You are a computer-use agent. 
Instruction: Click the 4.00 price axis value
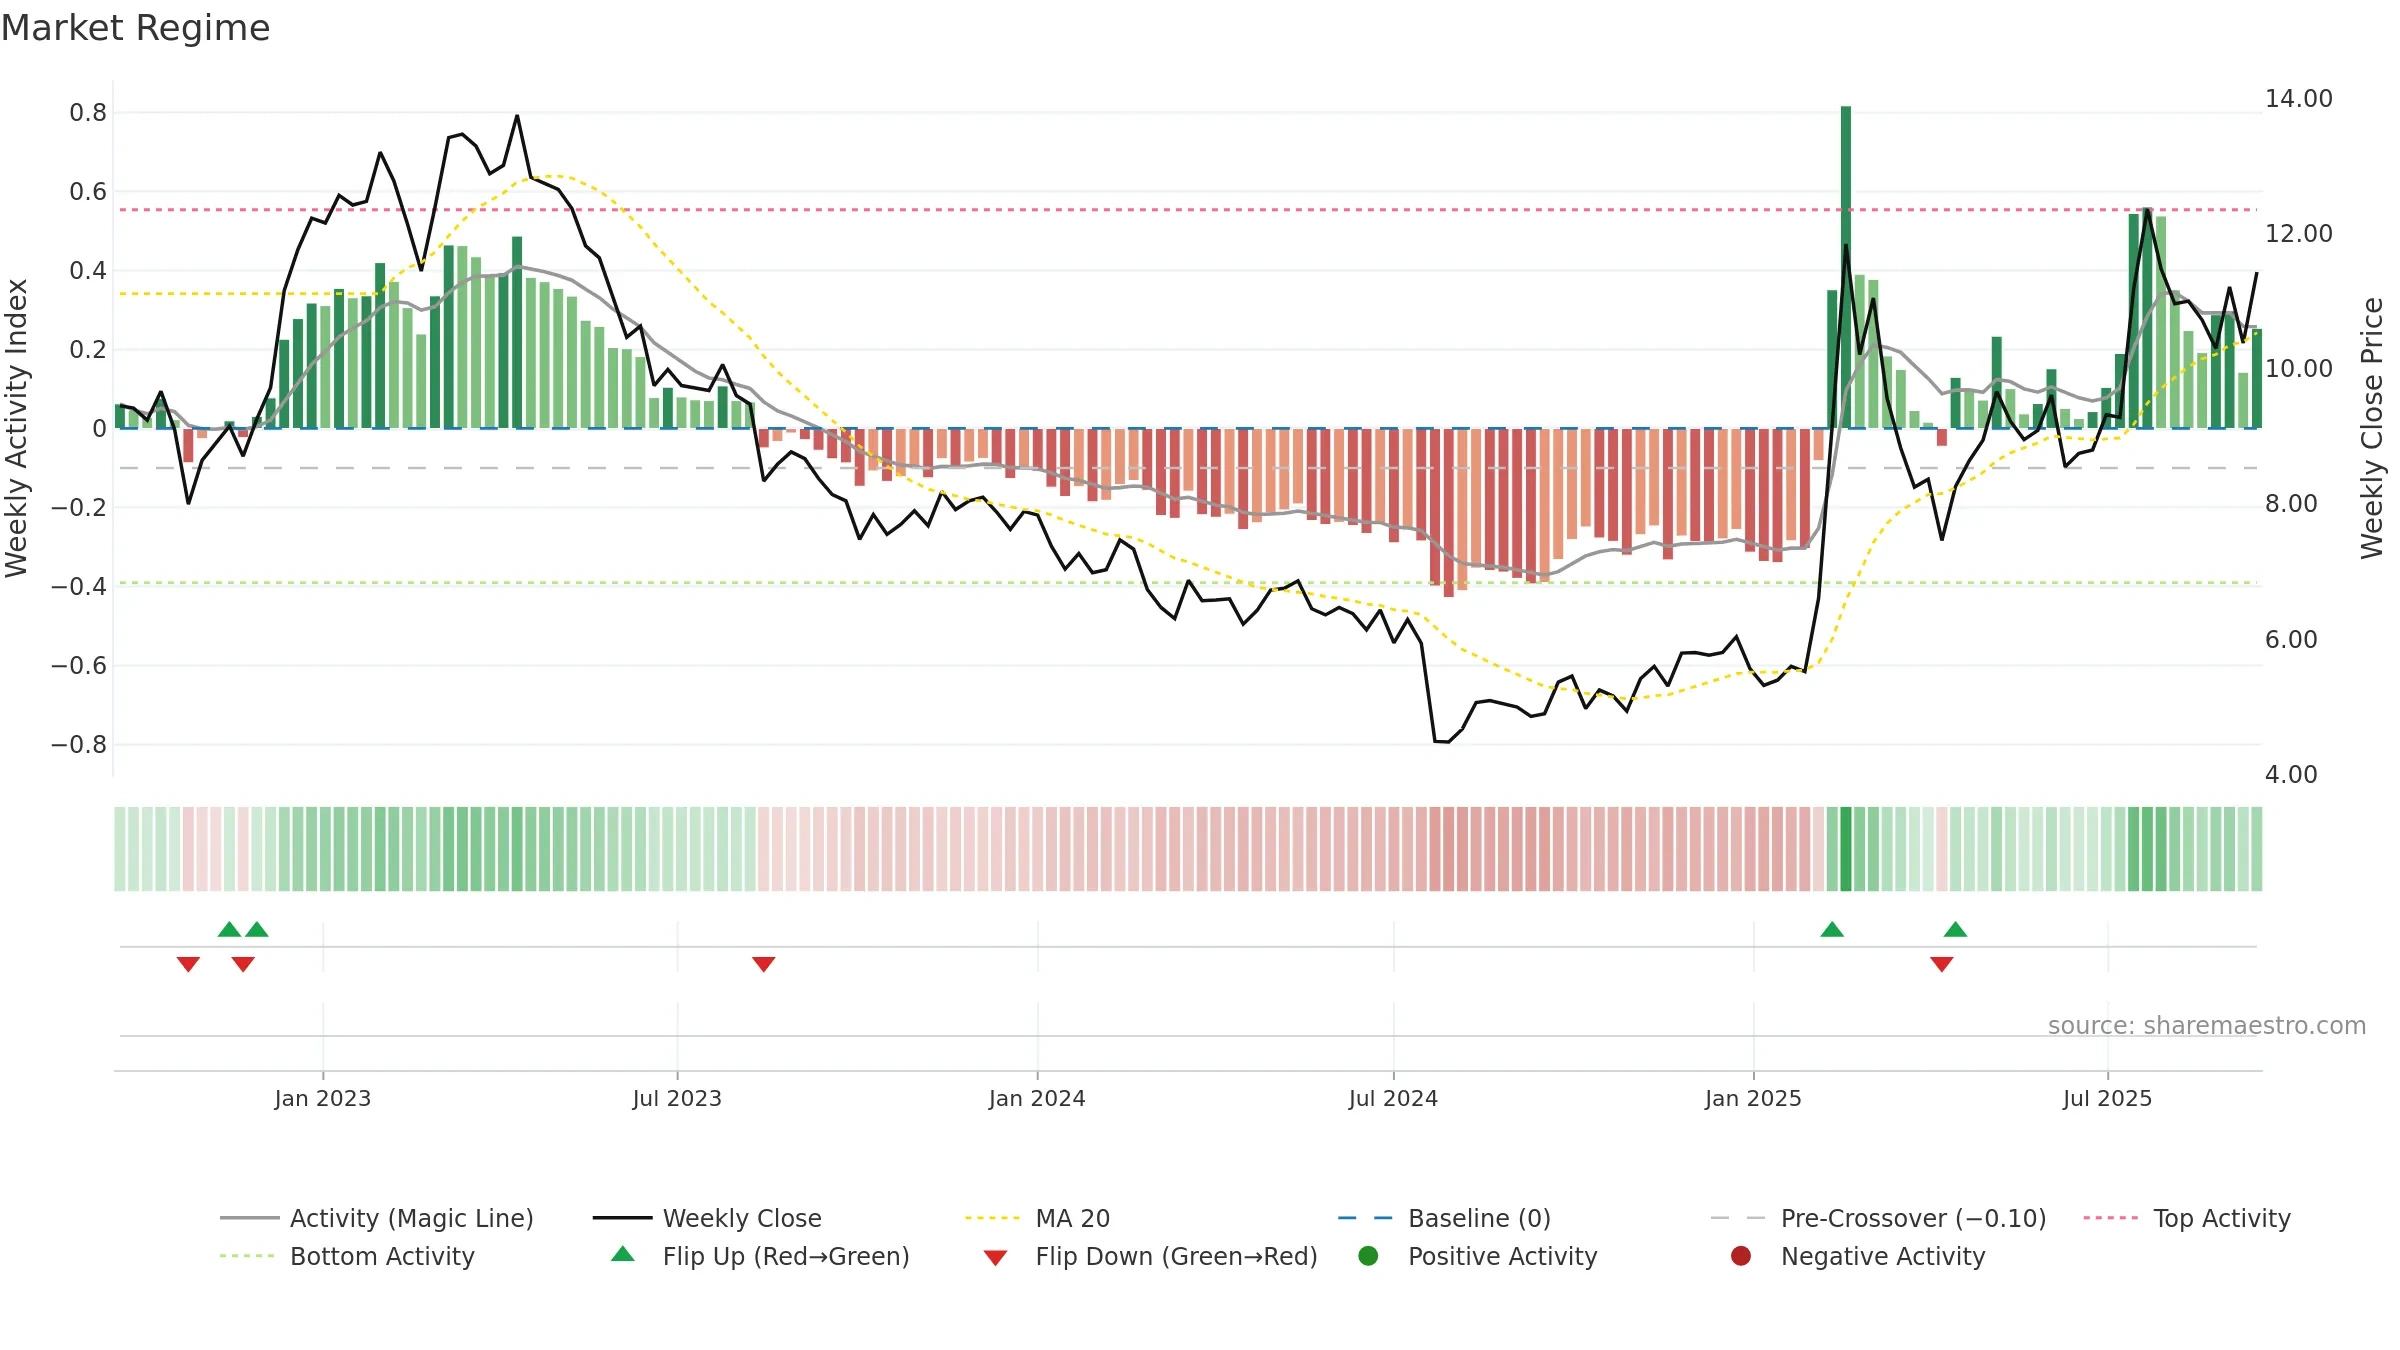(x=2291, y=774)
